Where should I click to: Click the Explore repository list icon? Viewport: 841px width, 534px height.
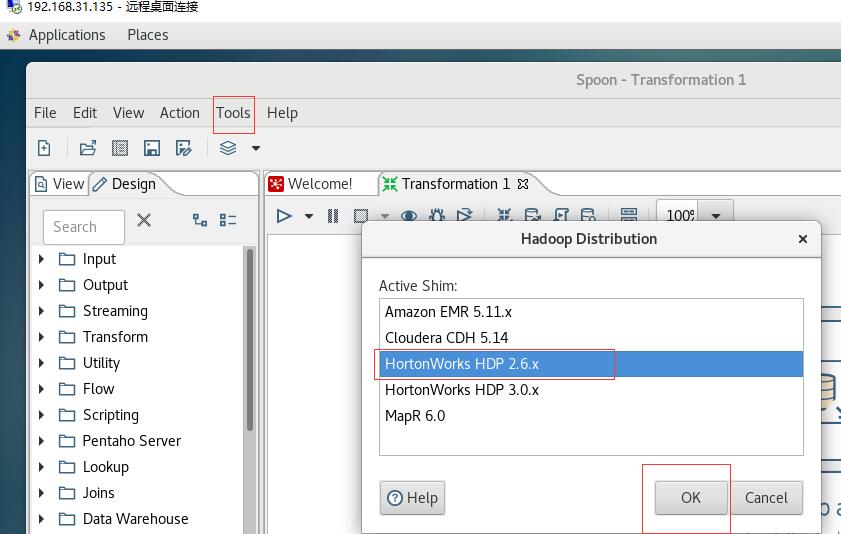click(x=120, y=148)
